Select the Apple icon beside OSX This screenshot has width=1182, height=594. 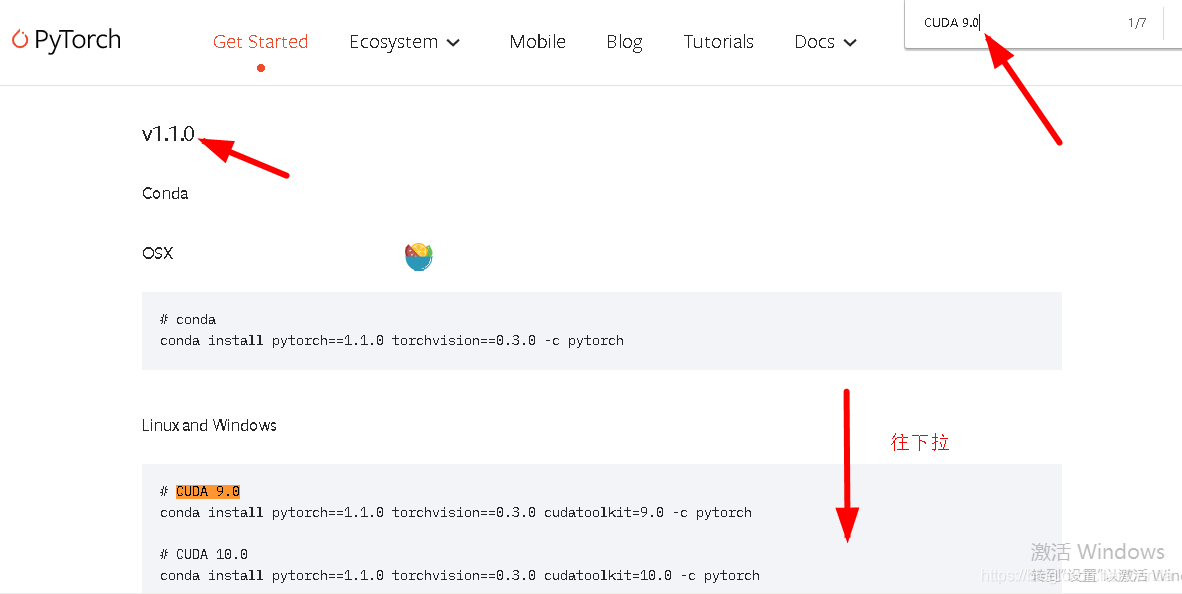tap(418, 256)
